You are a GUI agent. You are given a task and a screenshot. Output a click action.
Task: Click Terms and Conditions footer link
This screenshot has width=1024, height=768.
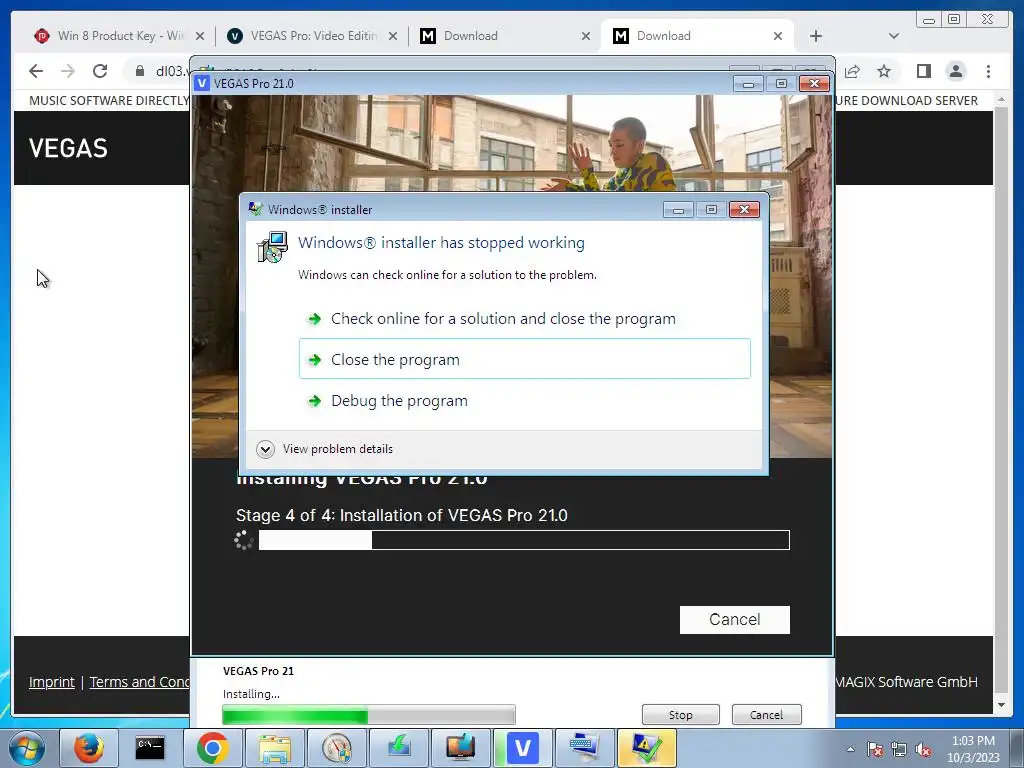pyautogui.click(x=139, y=682)
